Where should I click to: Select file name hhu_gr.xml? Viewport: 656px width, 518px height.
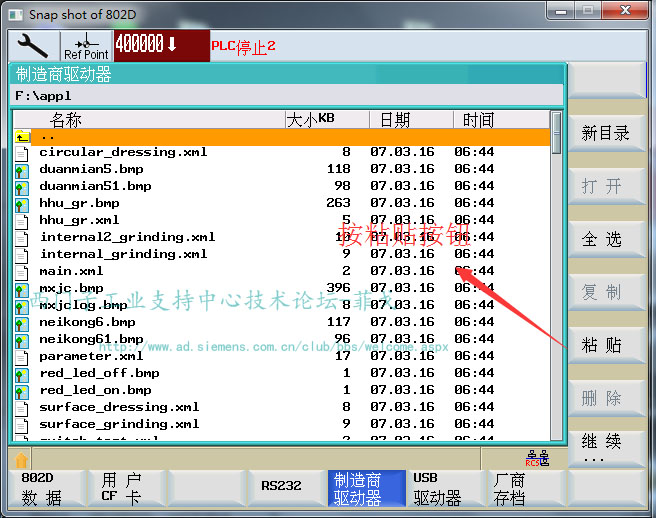tap(79, 220)
